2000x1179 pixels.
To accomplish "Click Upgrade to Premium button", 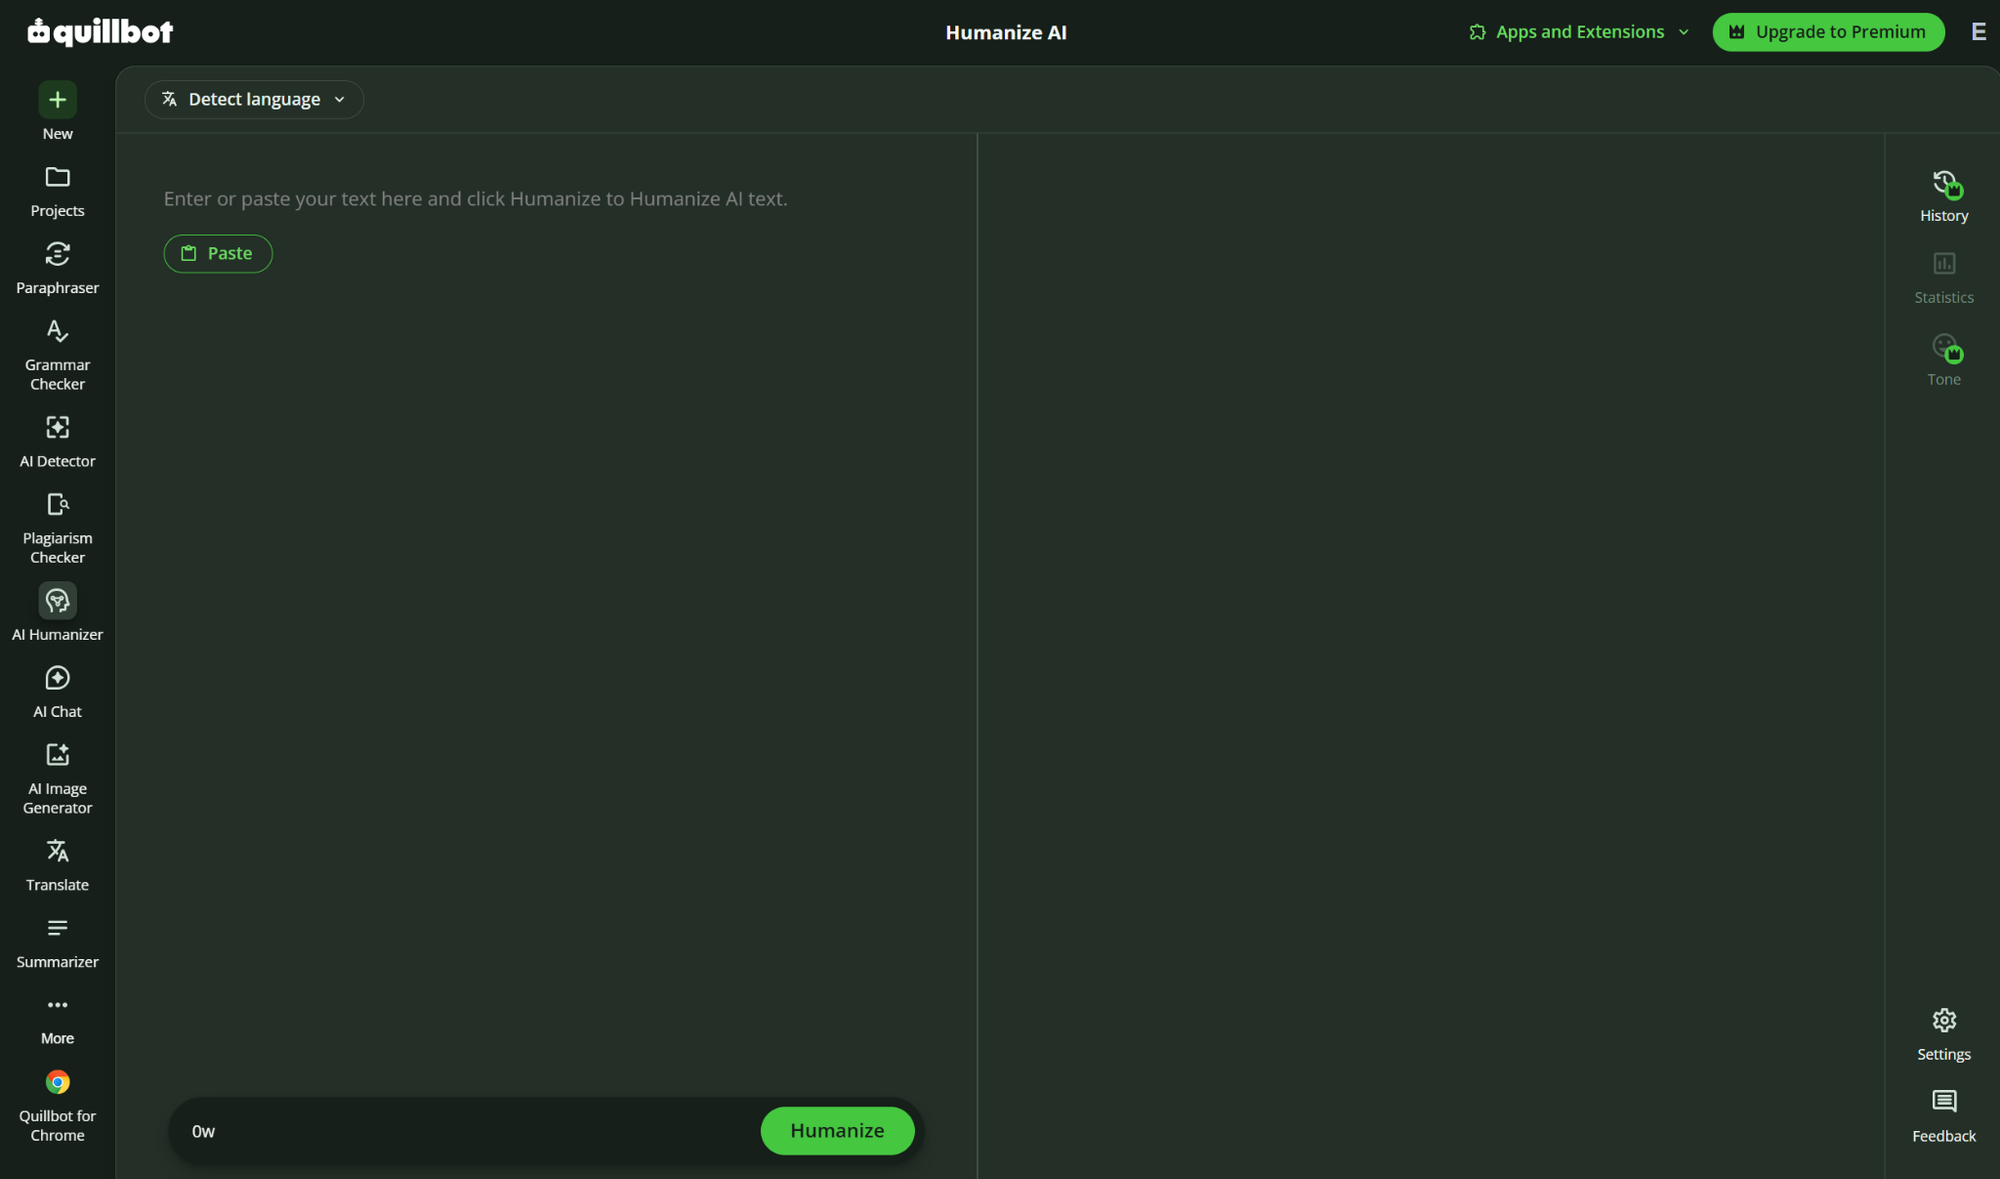I will [1828, 32].
